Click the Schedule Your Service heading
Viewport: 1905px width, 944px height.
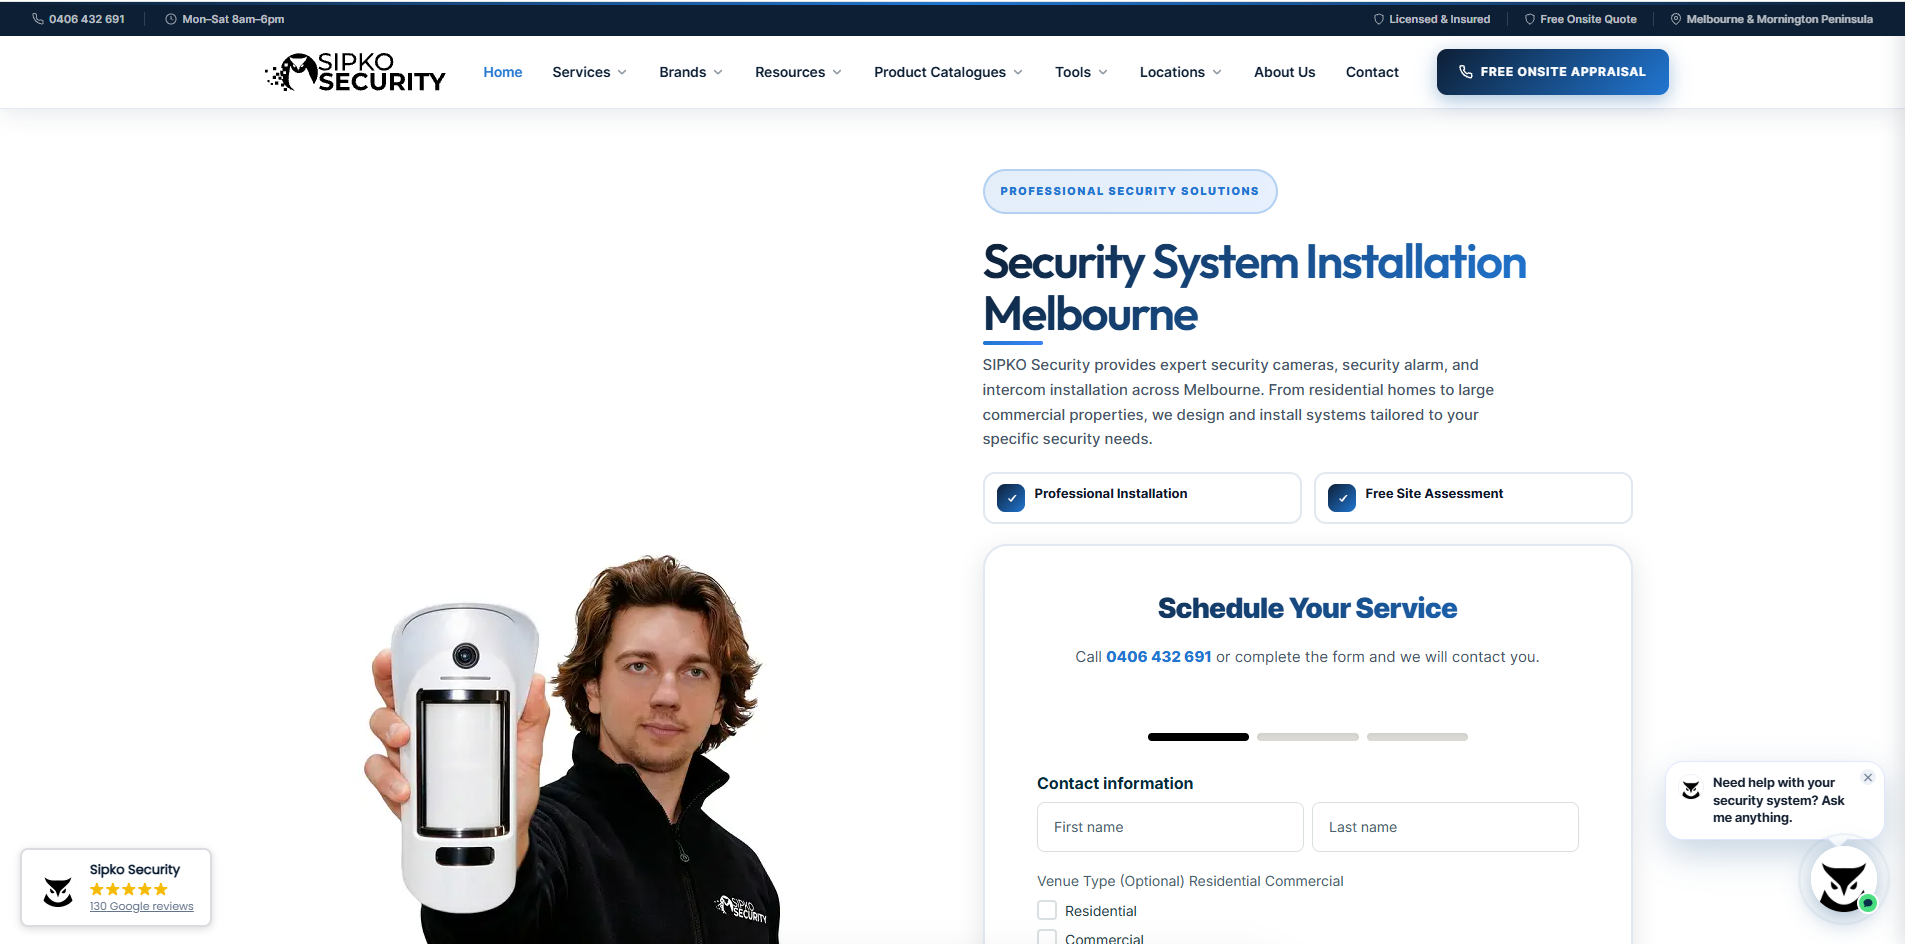tap(1307, 608)
